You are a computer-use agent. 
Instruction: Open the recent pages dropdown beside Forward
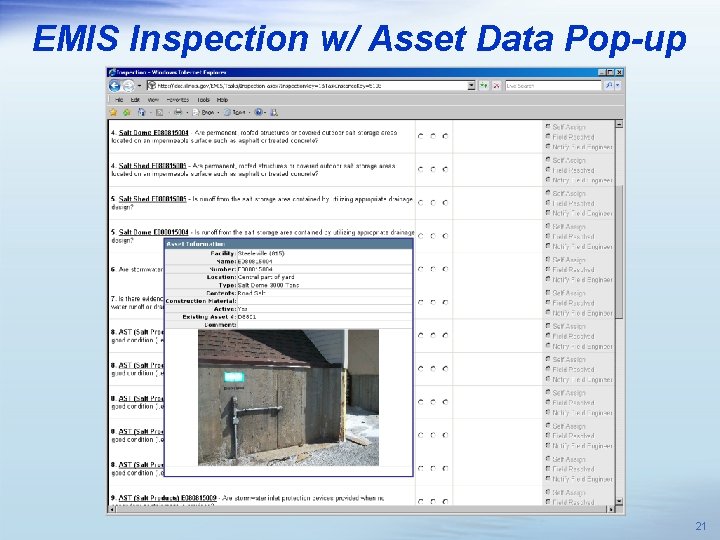click(x=139, y=86)
